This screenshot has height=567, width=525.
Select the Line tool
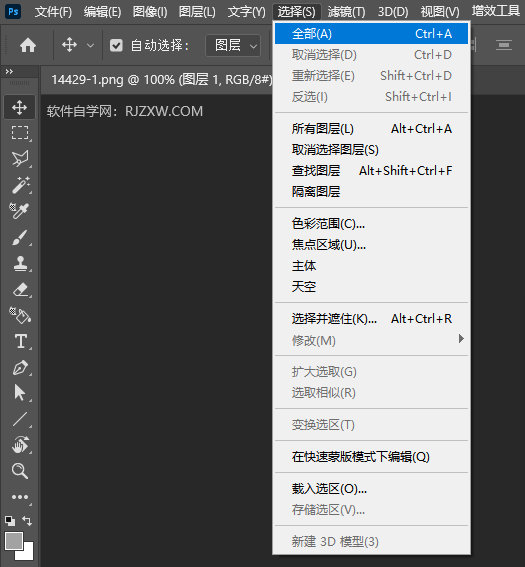(x=20, y=419)
